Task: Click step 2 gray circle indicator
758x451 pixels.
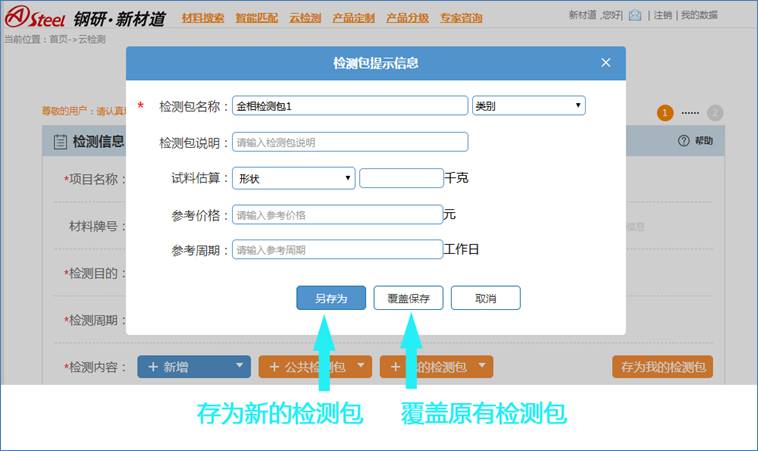Action: click(715, 113)
